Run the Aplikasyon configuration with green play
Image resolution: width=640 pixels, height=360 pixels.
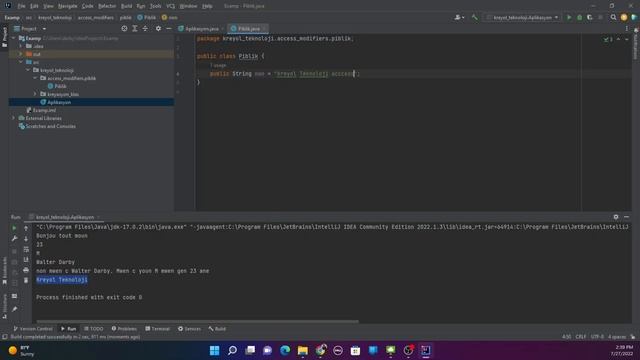(569, 18)
